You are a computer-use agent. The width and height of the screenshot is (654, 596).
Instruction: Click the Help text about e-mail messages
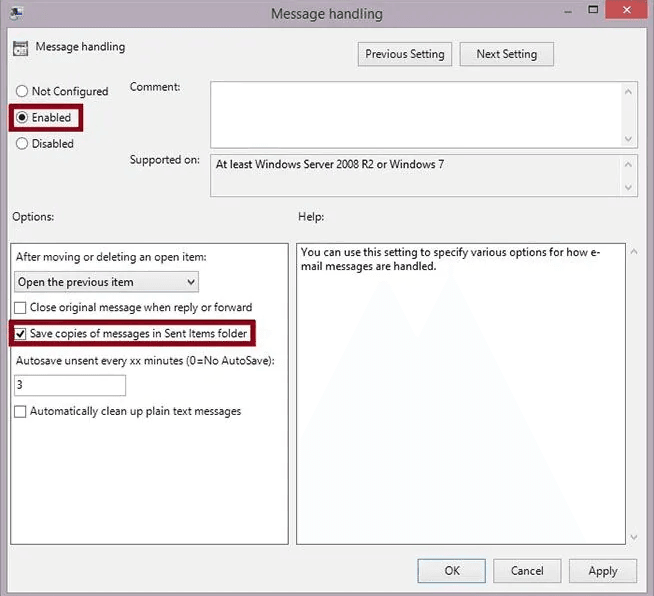point(450,259)
